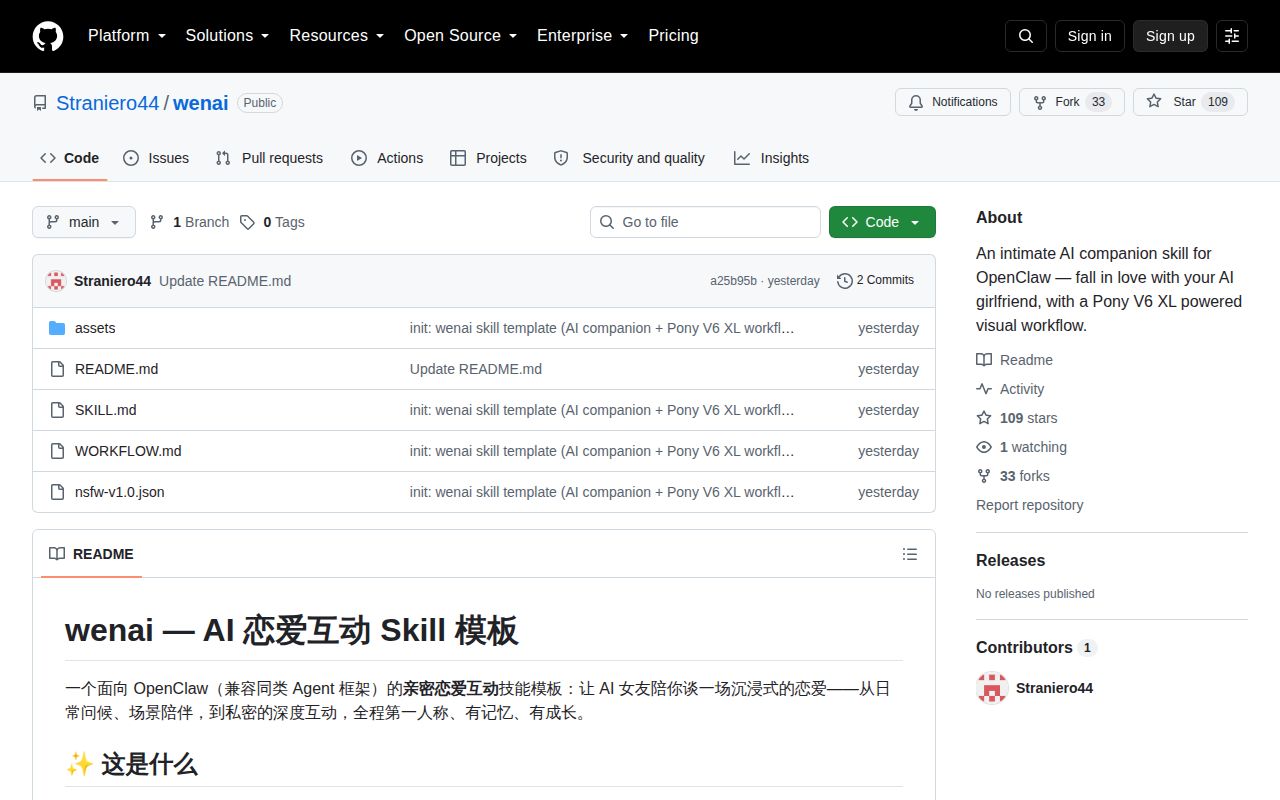The width and height of the screenshot is (1280, 800).
Task: Open the Straniero44 owner link
Action: [108, 103]
